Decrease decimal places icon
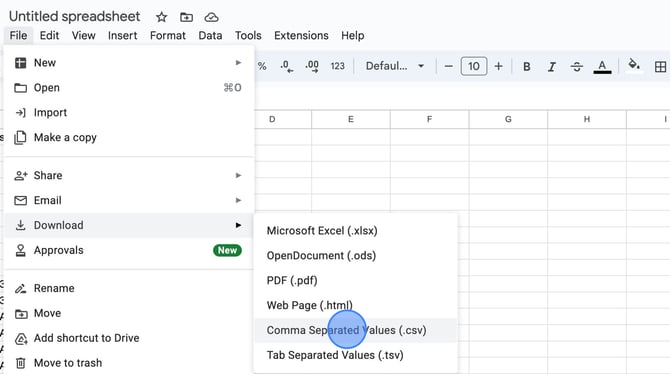Screen dimensions: 670x374 pos(287,66)
